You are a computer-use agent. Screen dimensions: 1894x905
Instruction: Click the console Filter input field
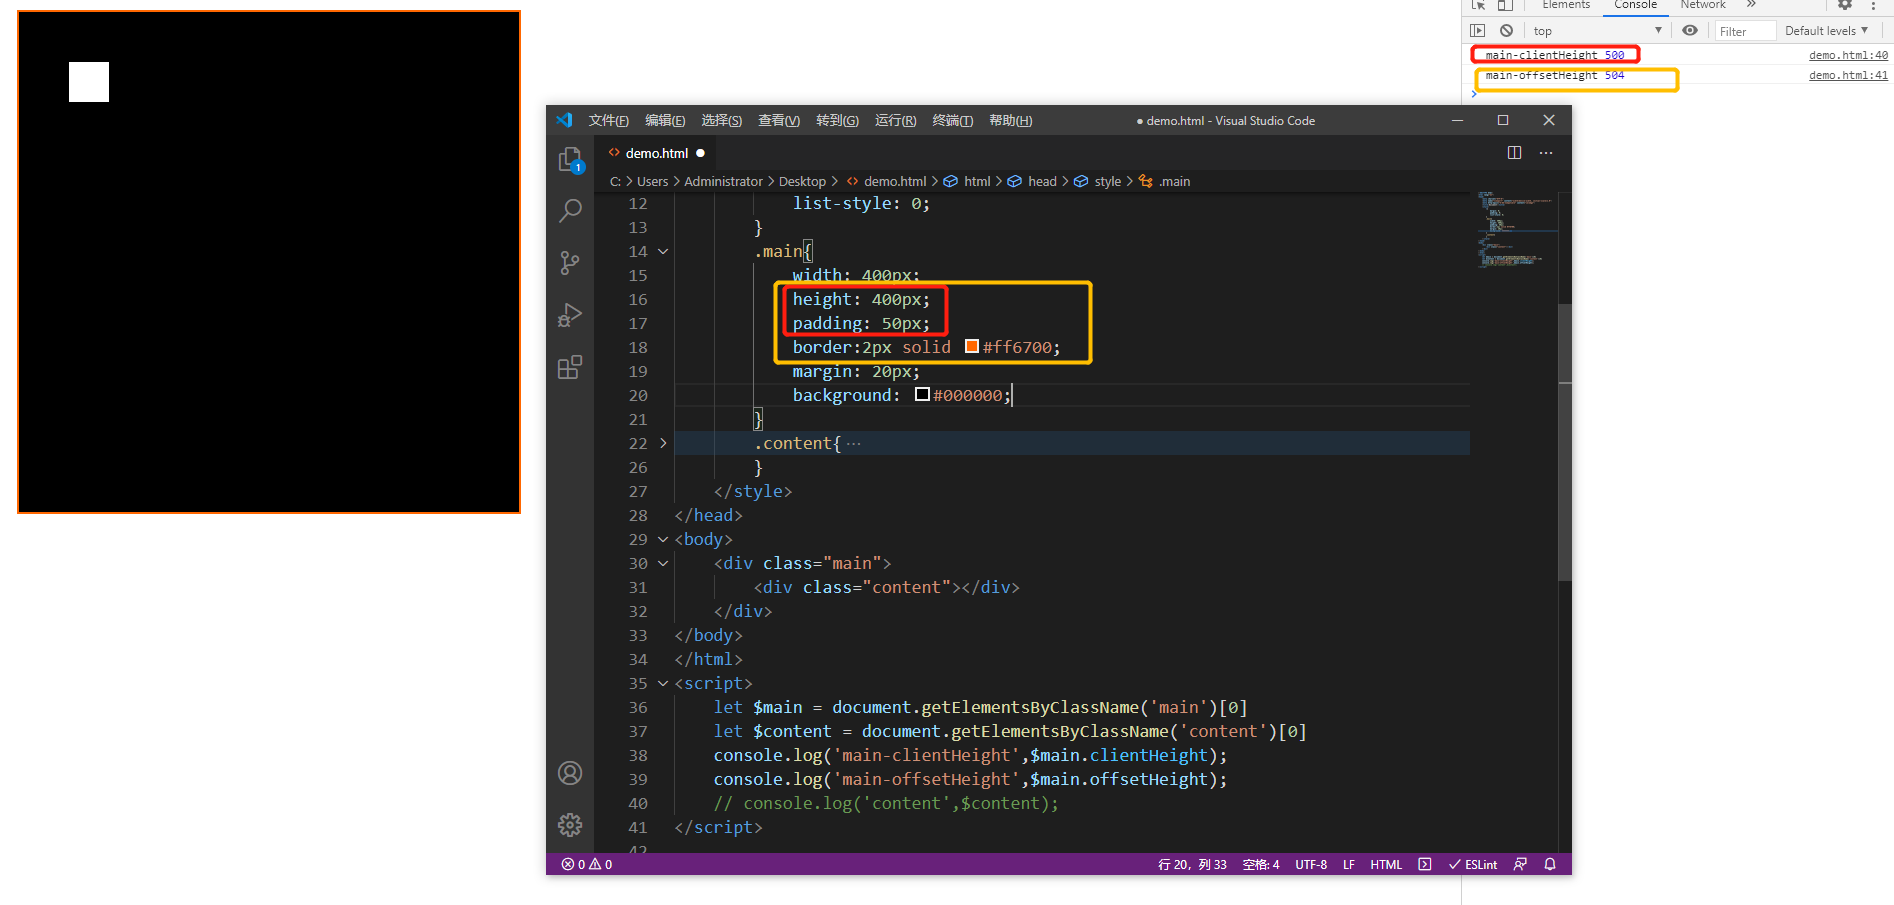click(x=1745, y=31)
